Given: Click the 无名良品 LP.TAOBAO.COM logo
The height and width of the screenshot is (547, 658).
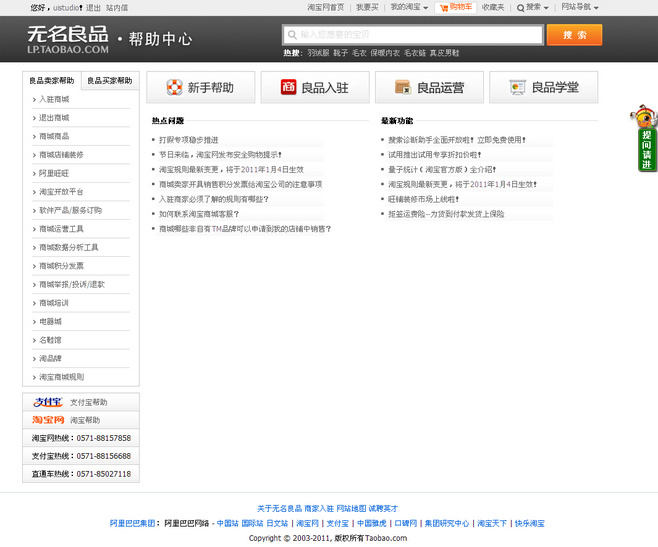Looking at the screenshot, I should pos(68,39).
